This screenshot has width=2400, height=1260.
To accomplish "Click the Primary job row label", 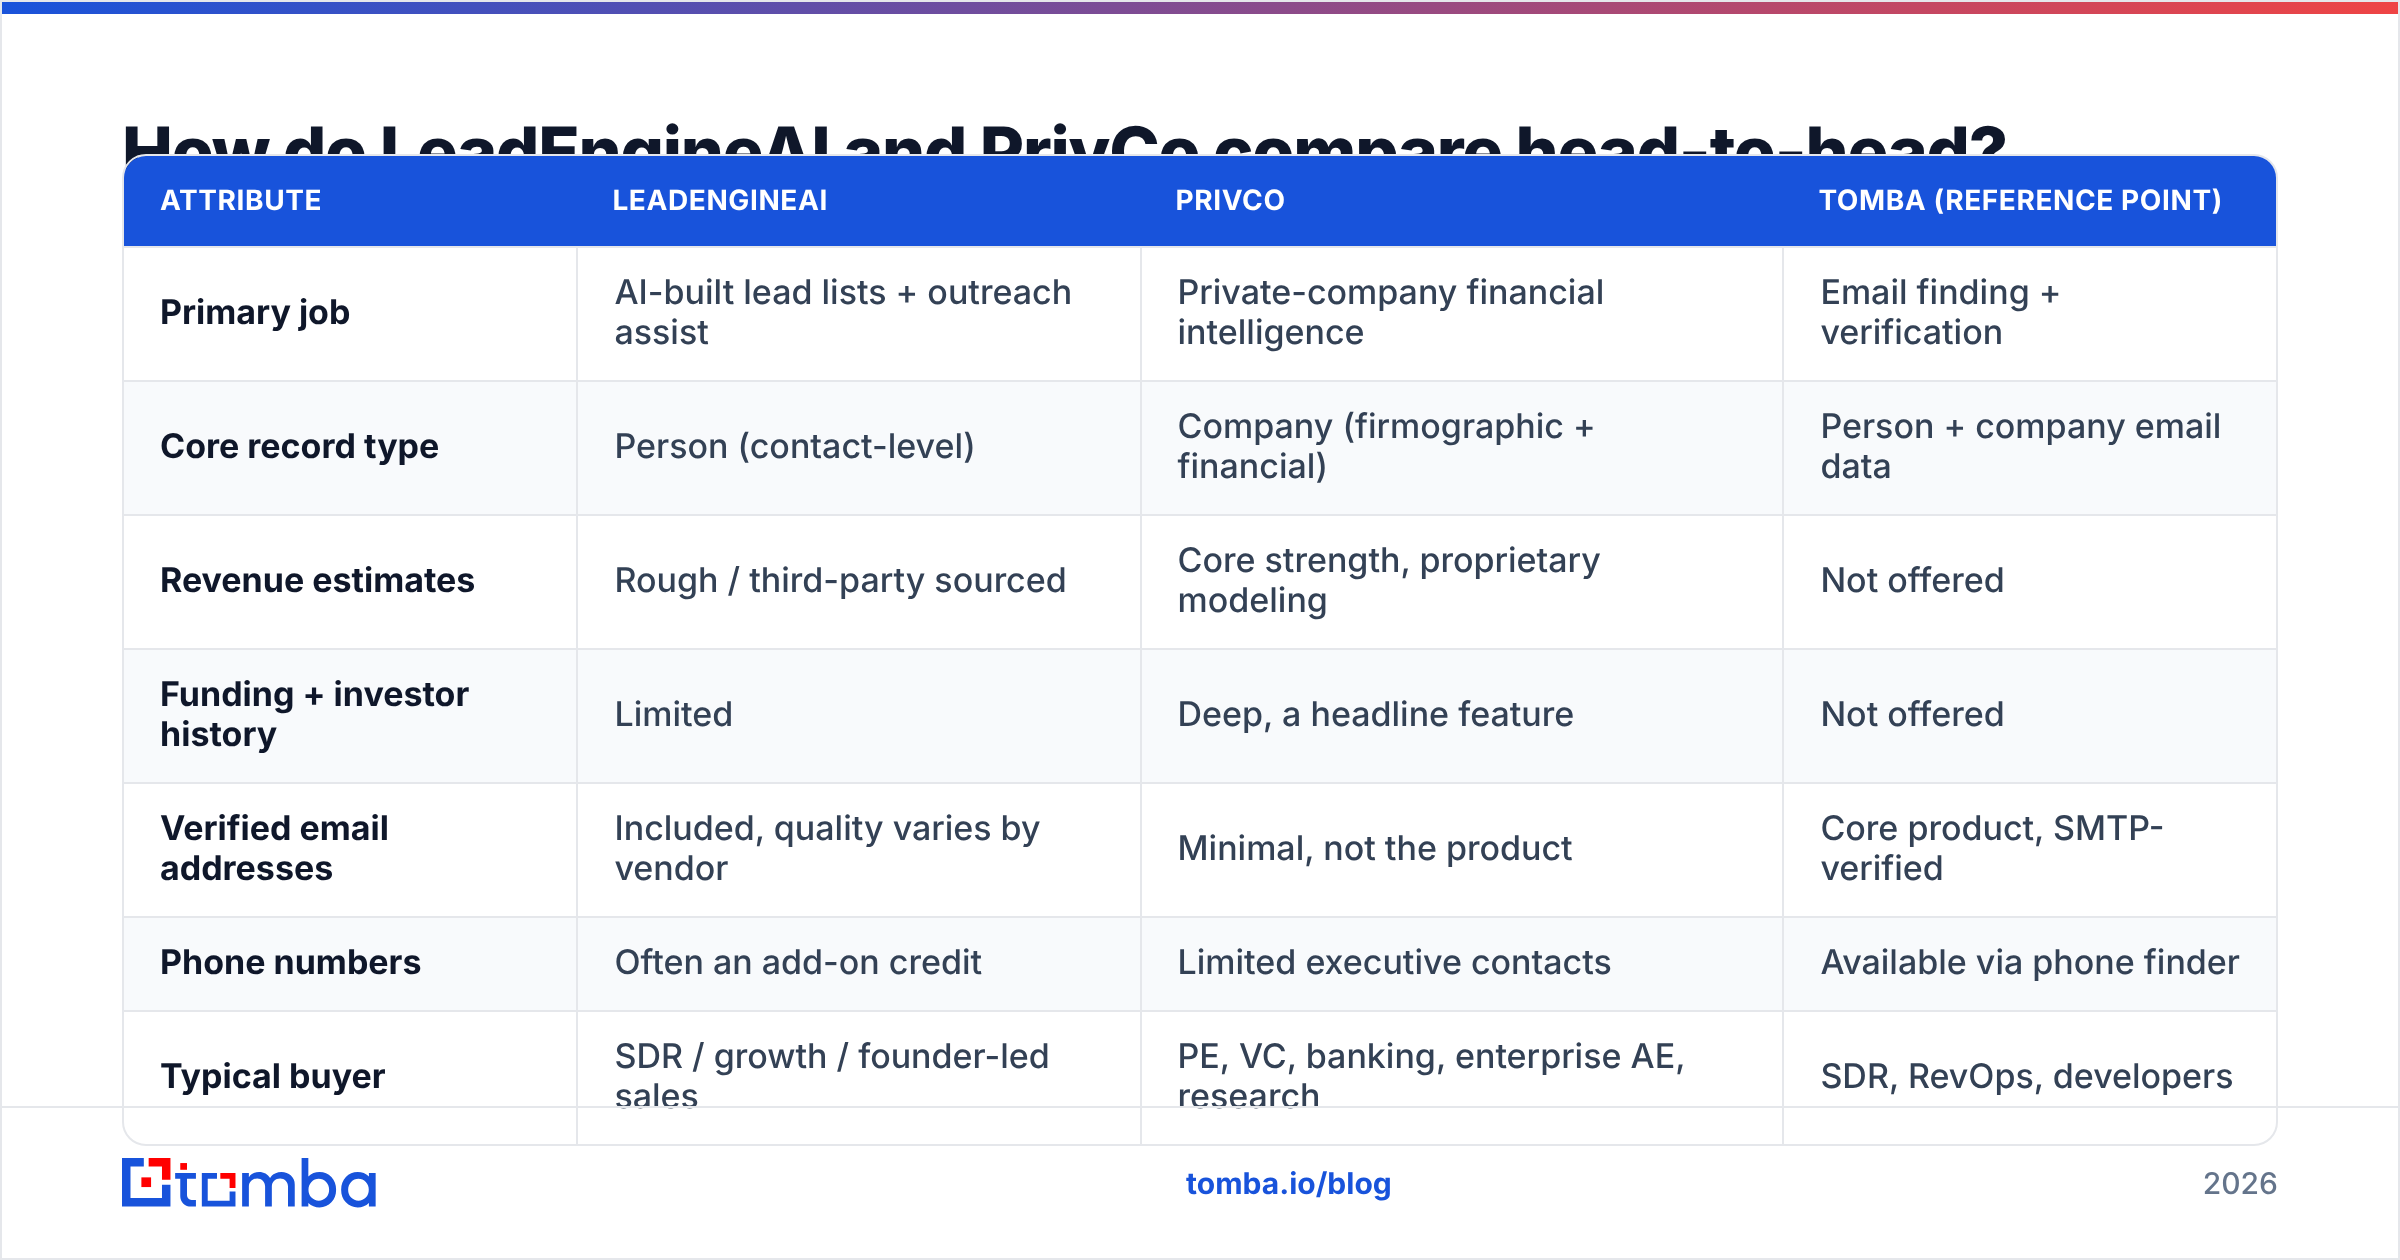I will (255, 313).
